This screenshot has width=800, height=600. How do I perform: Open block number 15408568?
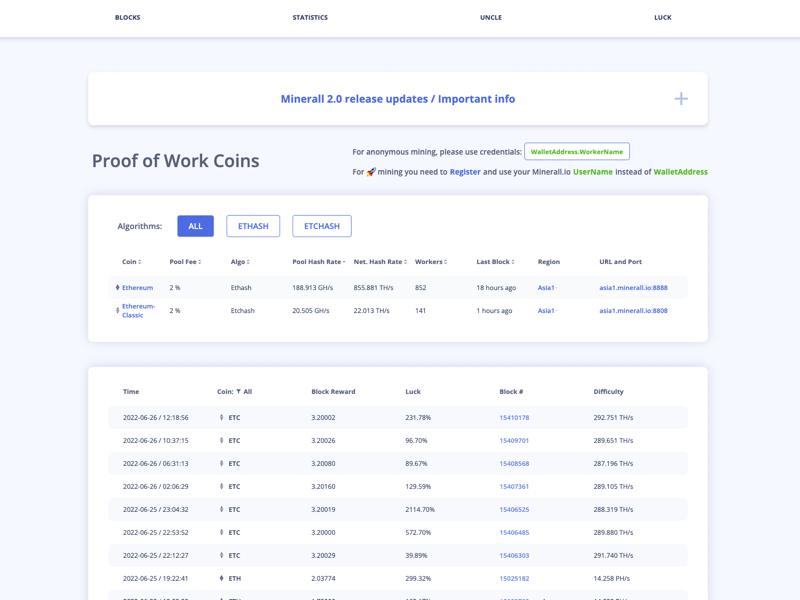514,463
